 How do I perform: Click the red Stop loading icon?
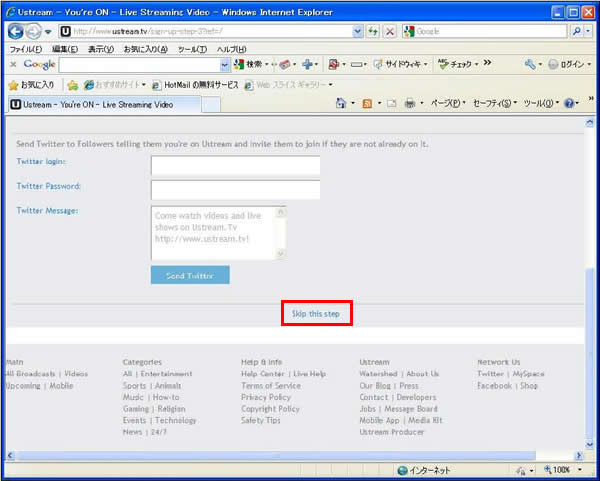point(390,31)
